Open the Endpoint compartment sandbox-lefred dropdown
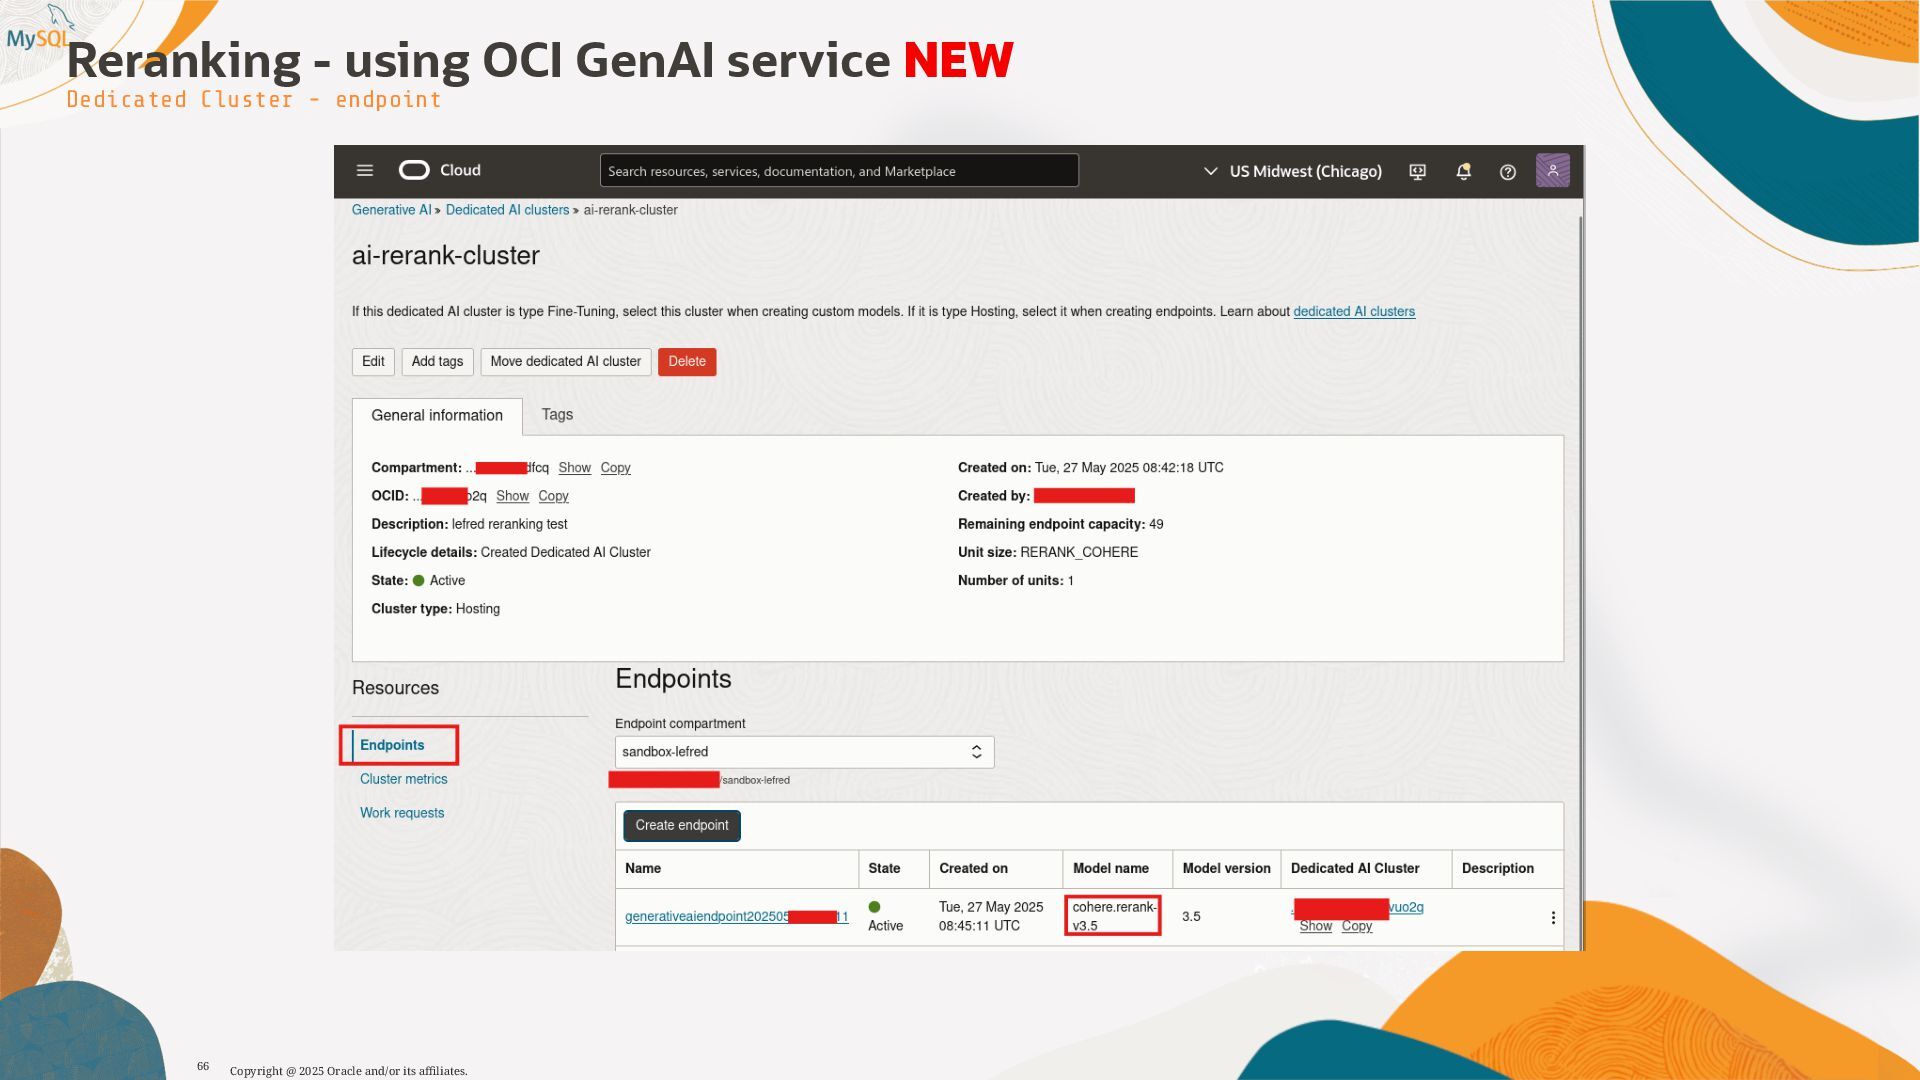 804,752
